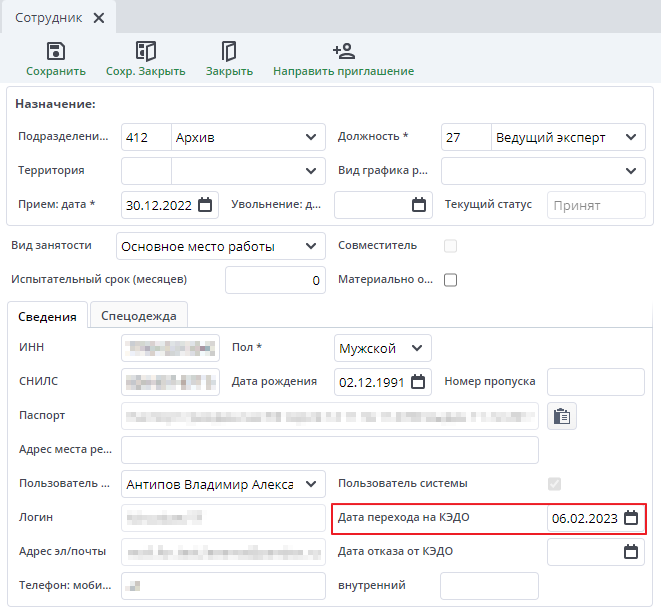
Task: Enable the Материально ответственный checkbox
Action: (x=450, y=280)
